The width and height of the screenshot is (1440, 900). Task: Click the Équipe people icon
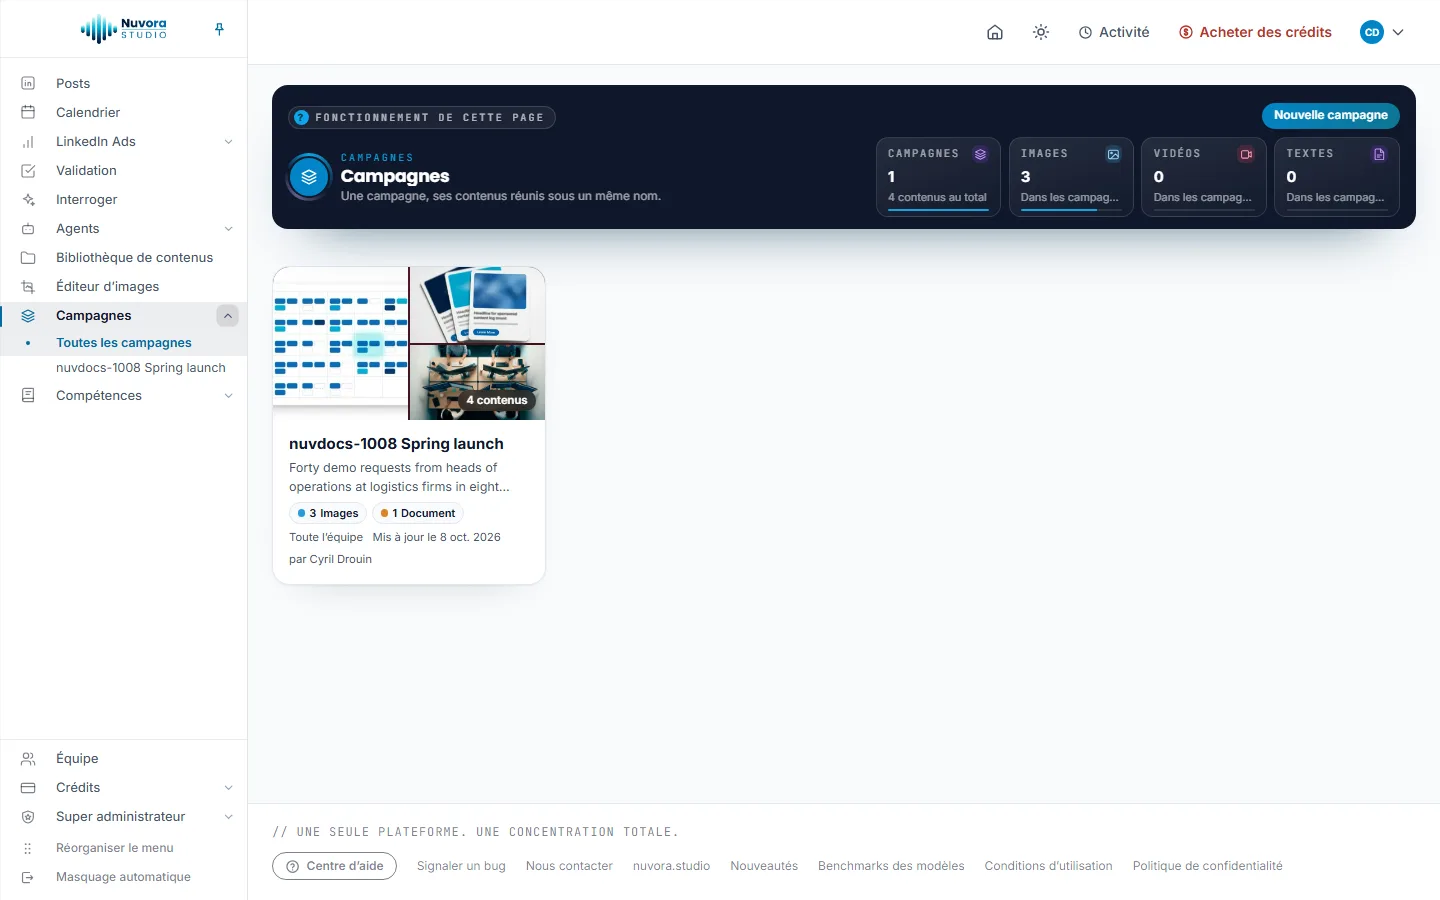tap(28, 758)
